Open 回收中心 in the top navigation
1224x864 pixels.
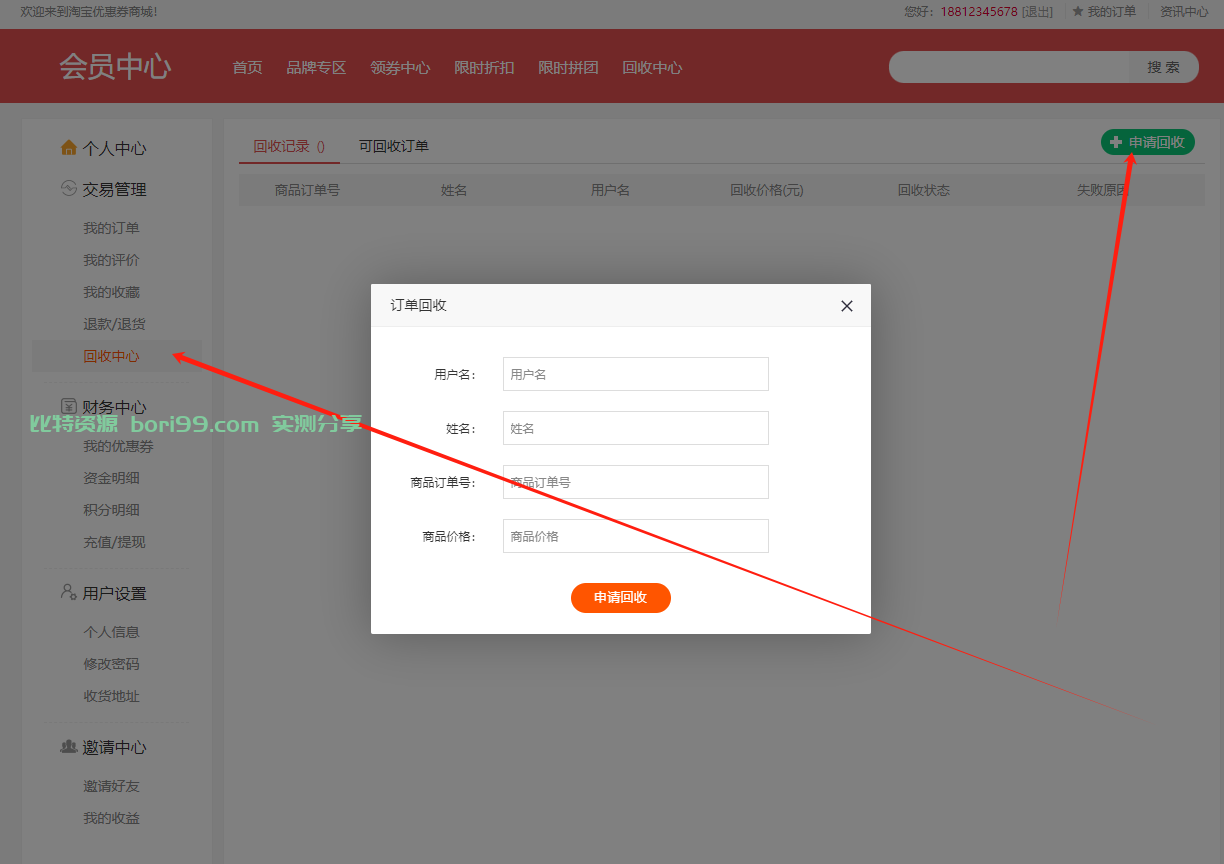pos(652,68)
